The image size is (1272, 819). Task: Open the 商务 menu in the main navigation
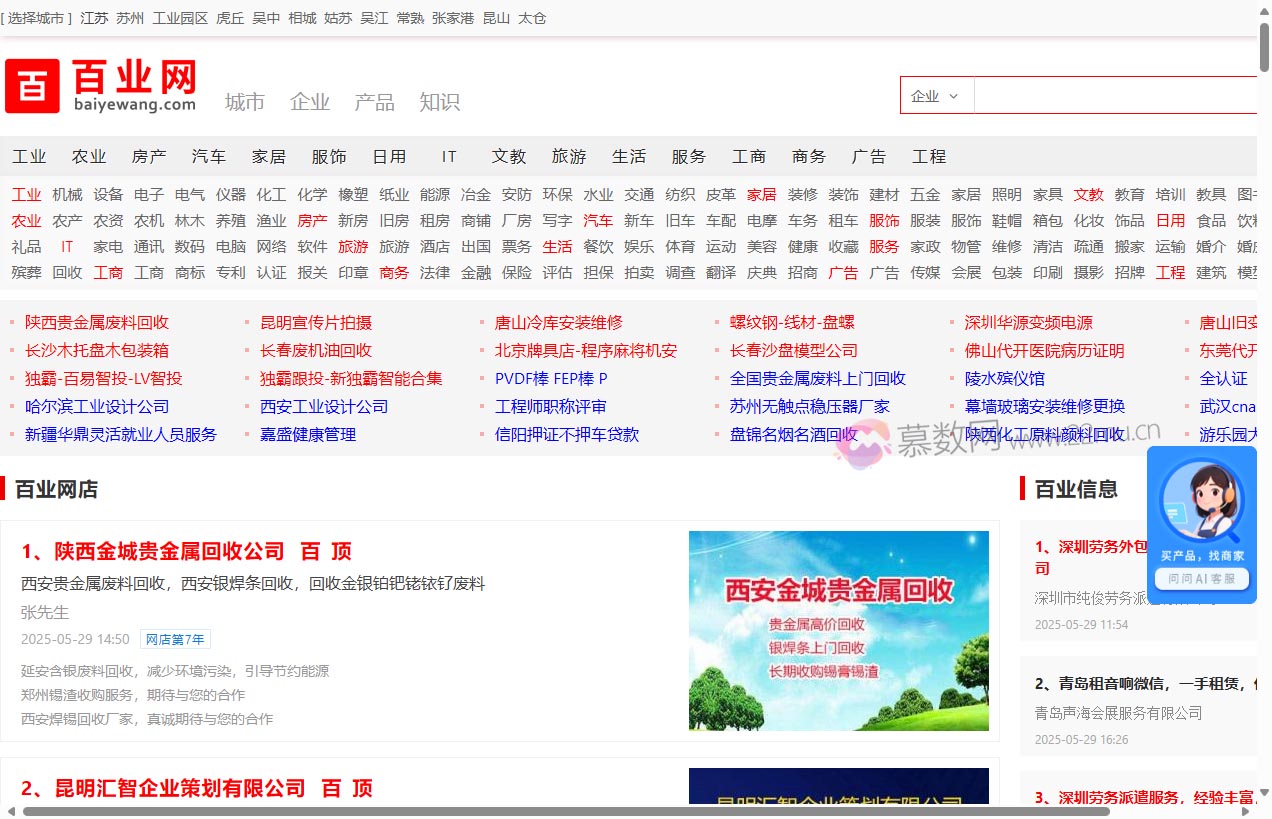[808, 156]
